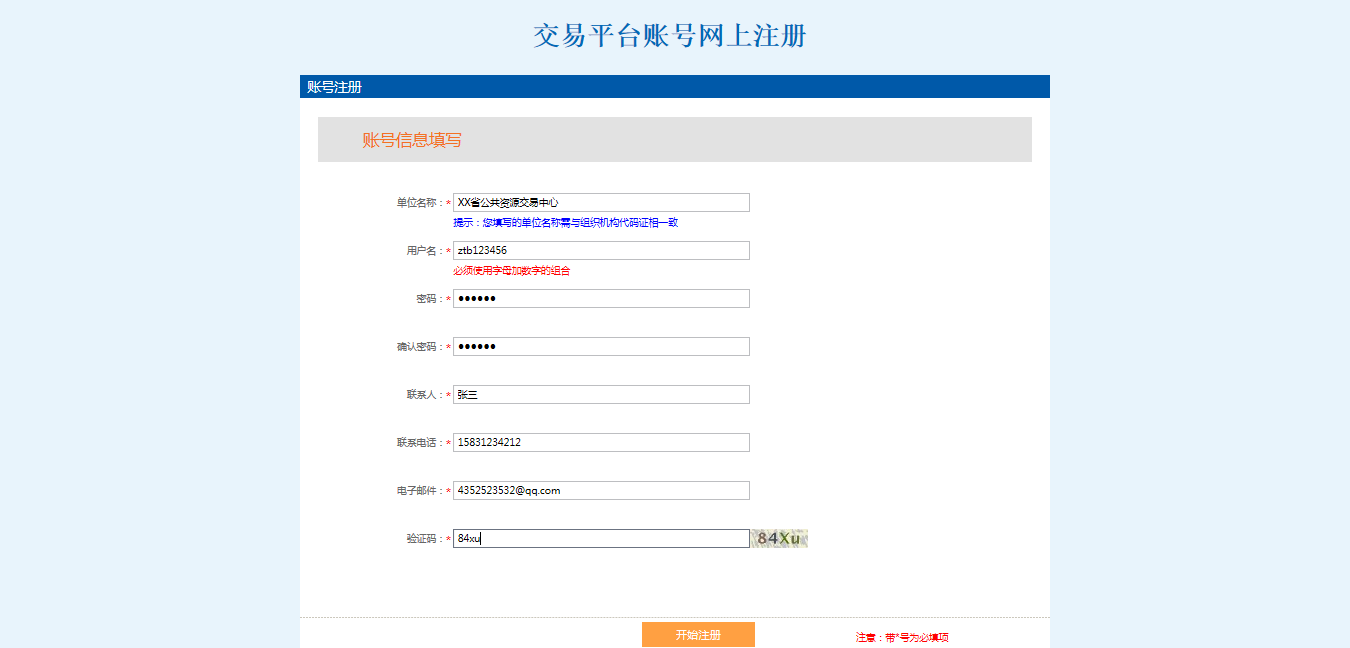Click the 验证码 captcha text input
The height and width of the screenshot is (648, 1350).
click(600, 538)
